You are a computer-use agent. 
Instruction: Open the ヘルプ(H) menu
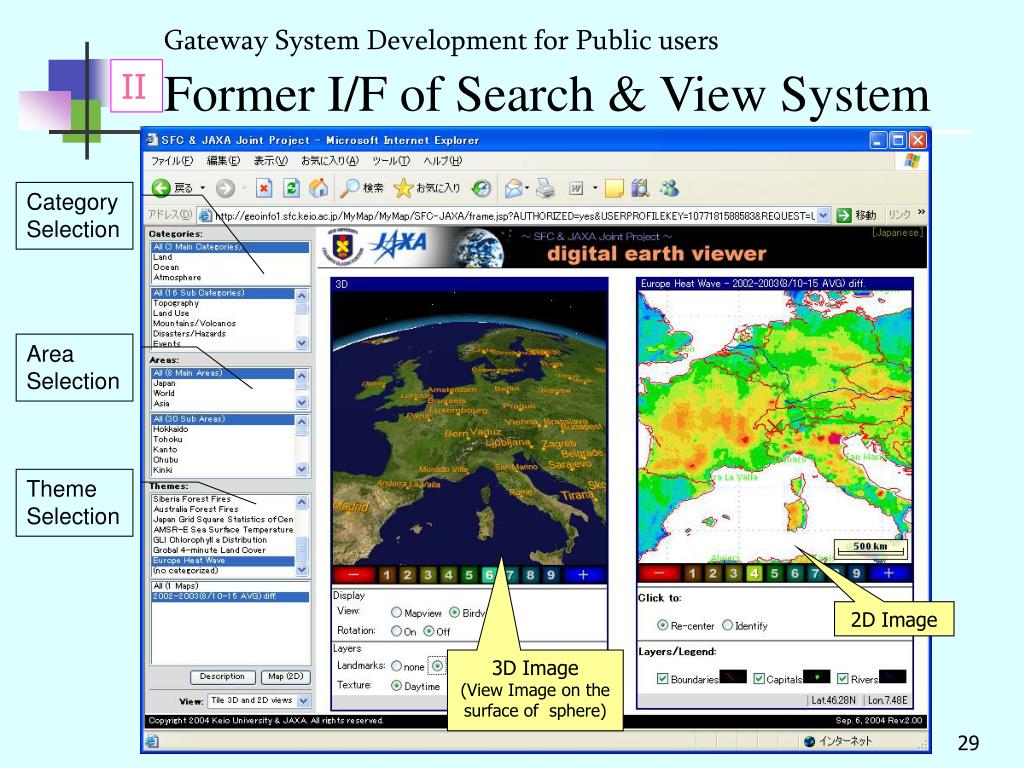(443, 161)
